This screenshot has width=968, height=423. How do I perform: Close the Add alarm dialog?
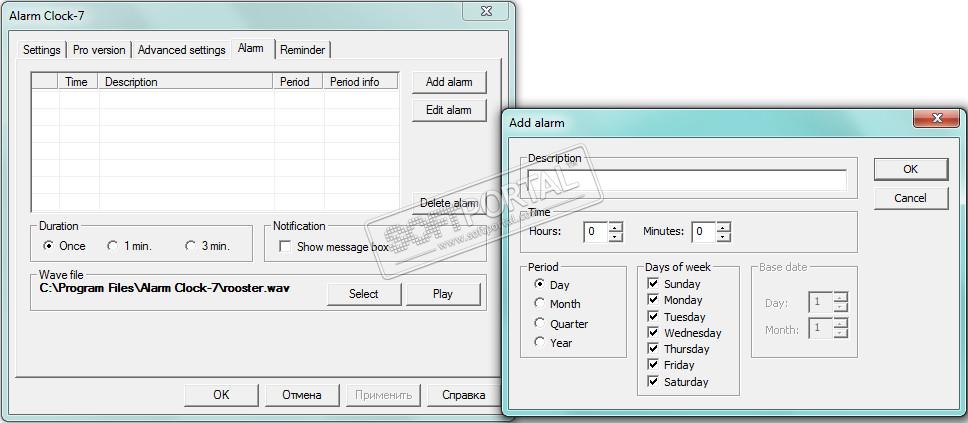[x=937, y=117]
